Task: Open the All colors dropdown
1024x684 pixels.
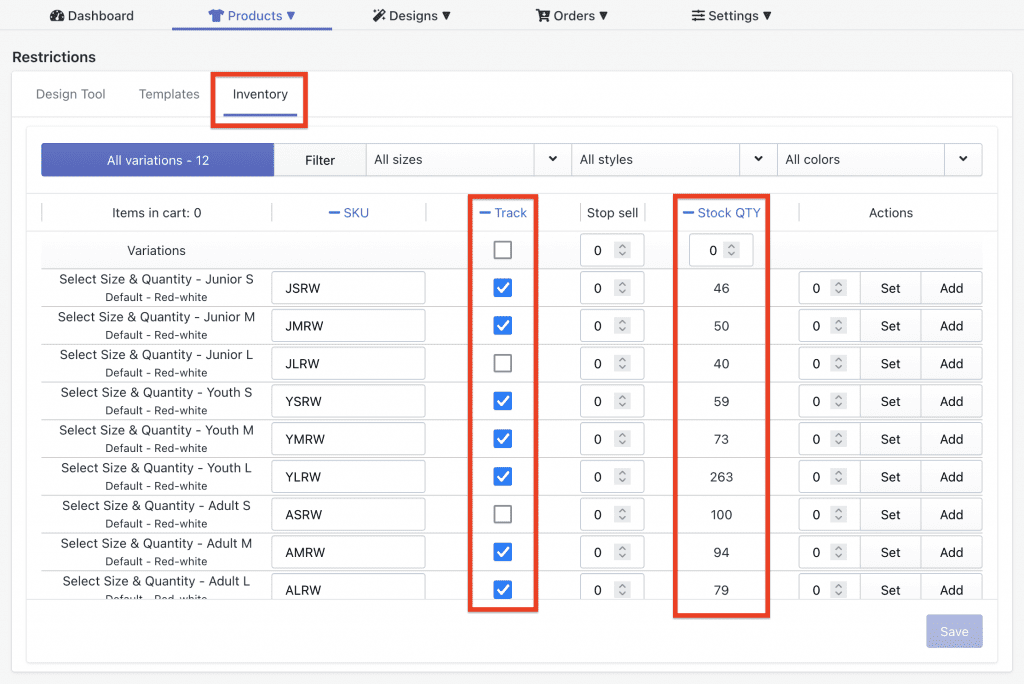Action: coord(963,159)
